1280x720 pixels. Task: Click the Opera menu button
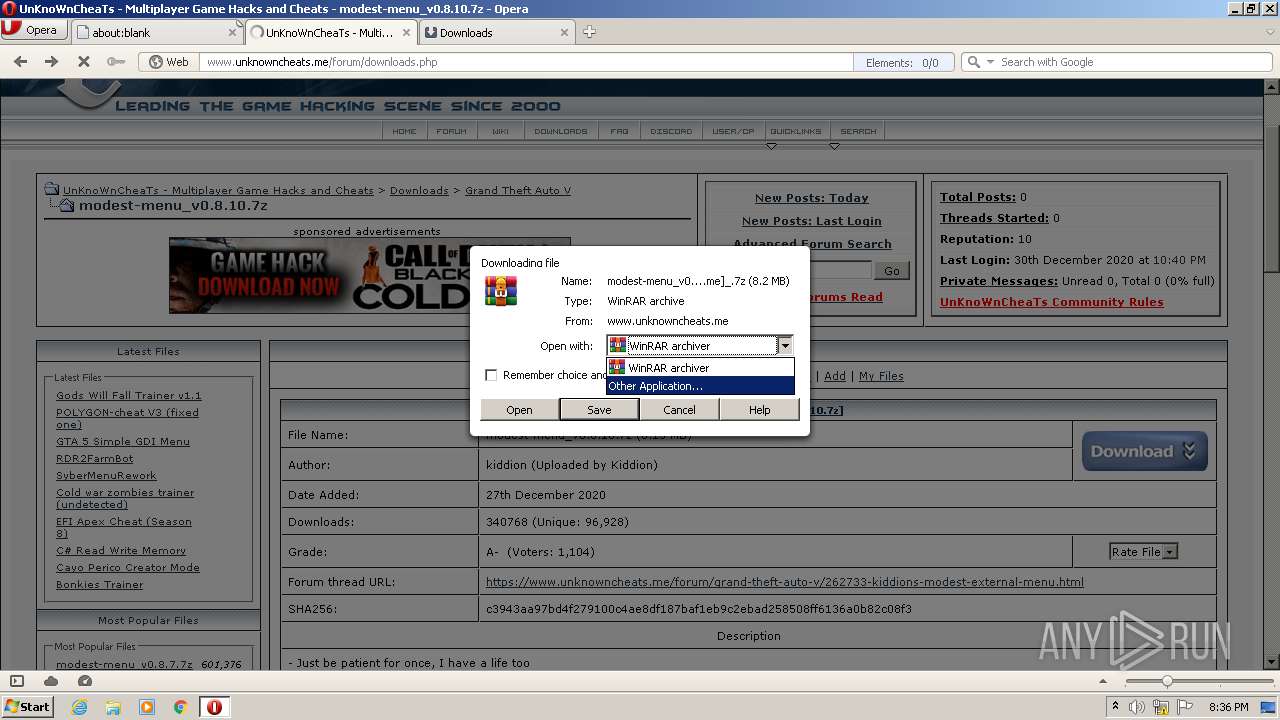pos(34,30)
